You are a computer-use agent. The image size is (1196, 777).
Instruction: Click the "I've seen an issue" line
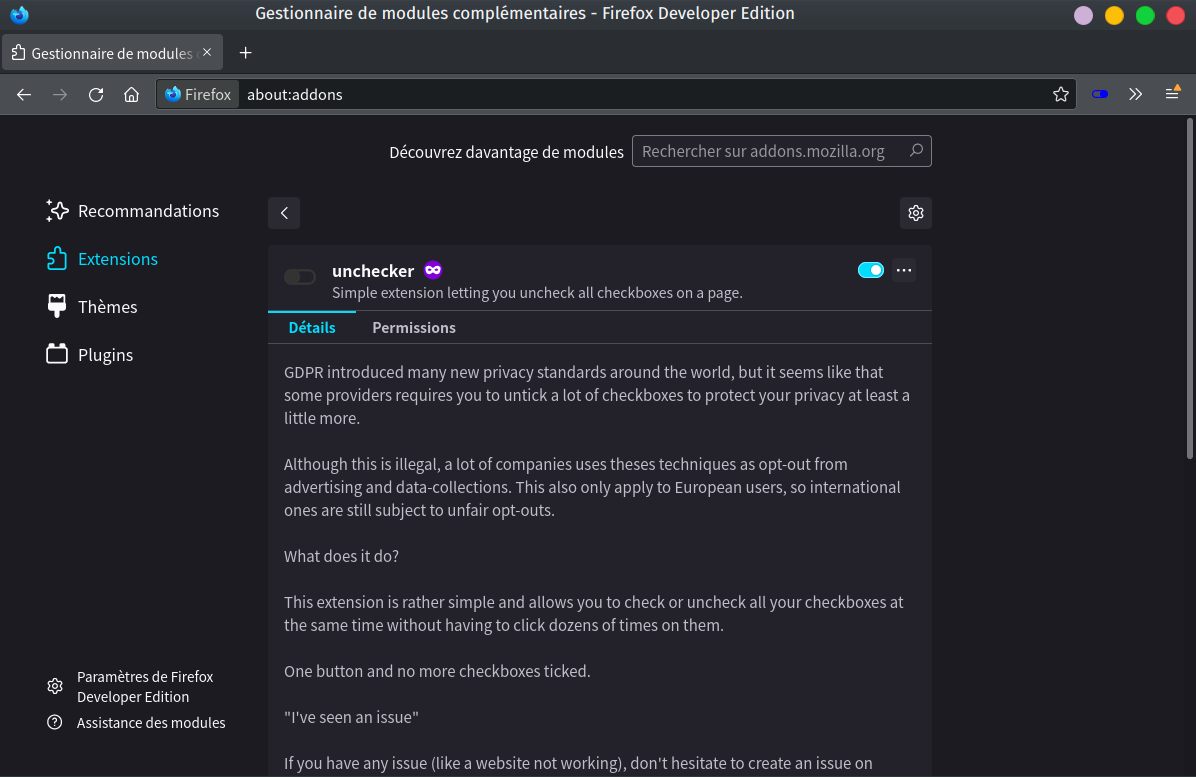tap(351, 717)
